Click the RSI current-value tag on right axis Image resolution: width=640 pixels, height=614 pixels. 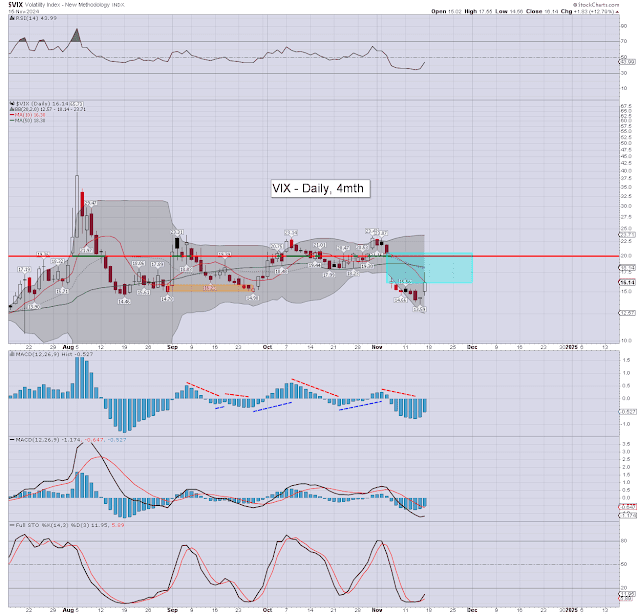pyautogui.click(x=628, y=62)
